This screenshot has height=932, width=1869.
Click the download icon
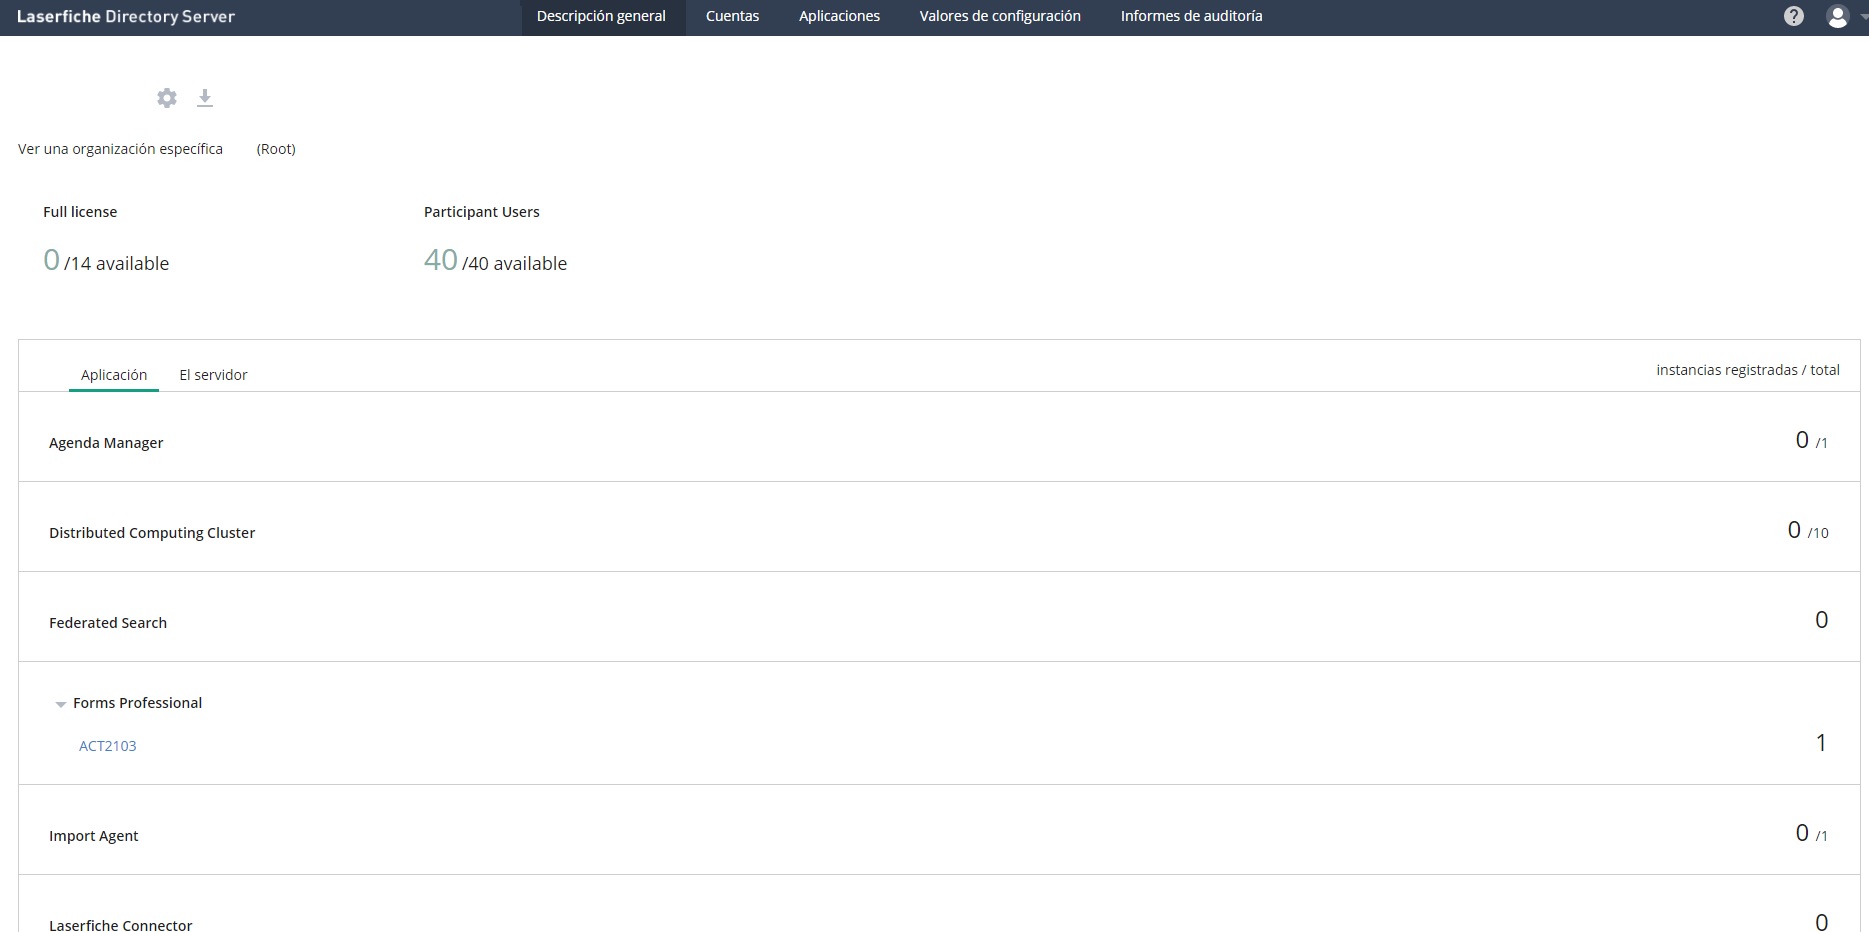point(205,98)
